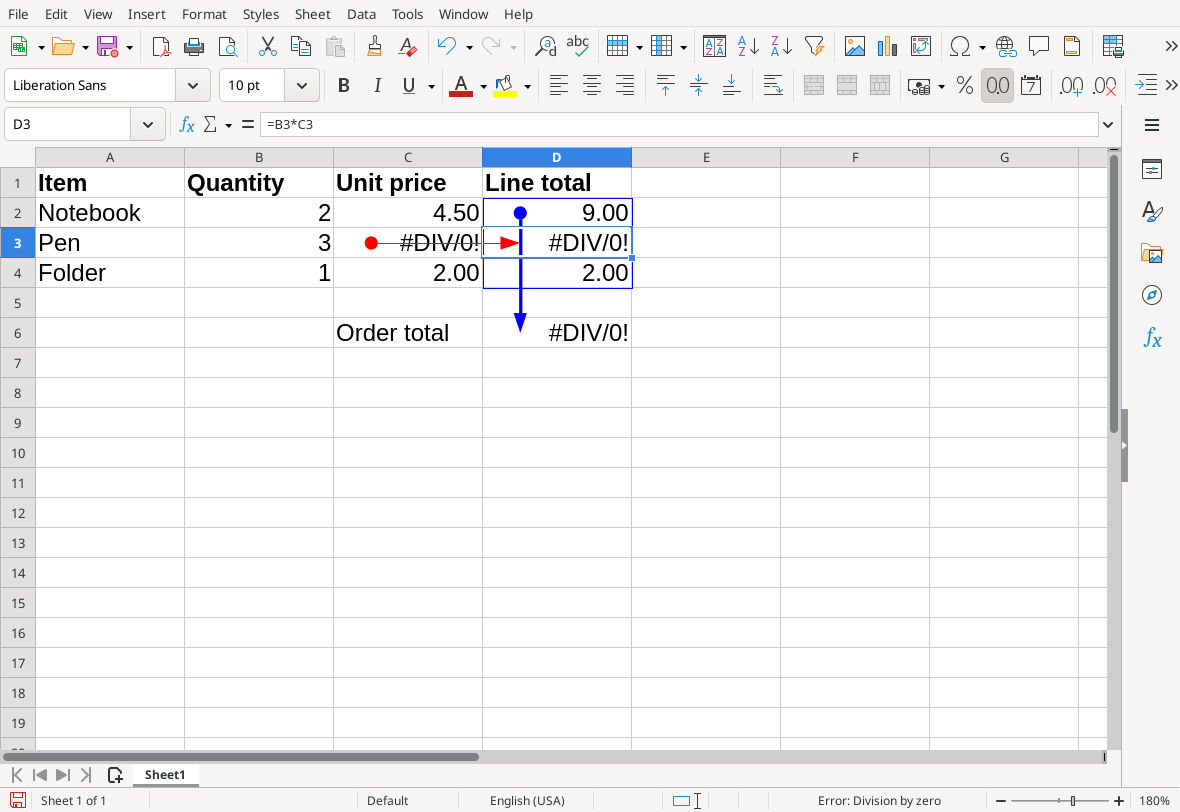The height and width of the screenshot is (812, 1180).
Task: Toggle Italic formatting
Action: [377, 86]
